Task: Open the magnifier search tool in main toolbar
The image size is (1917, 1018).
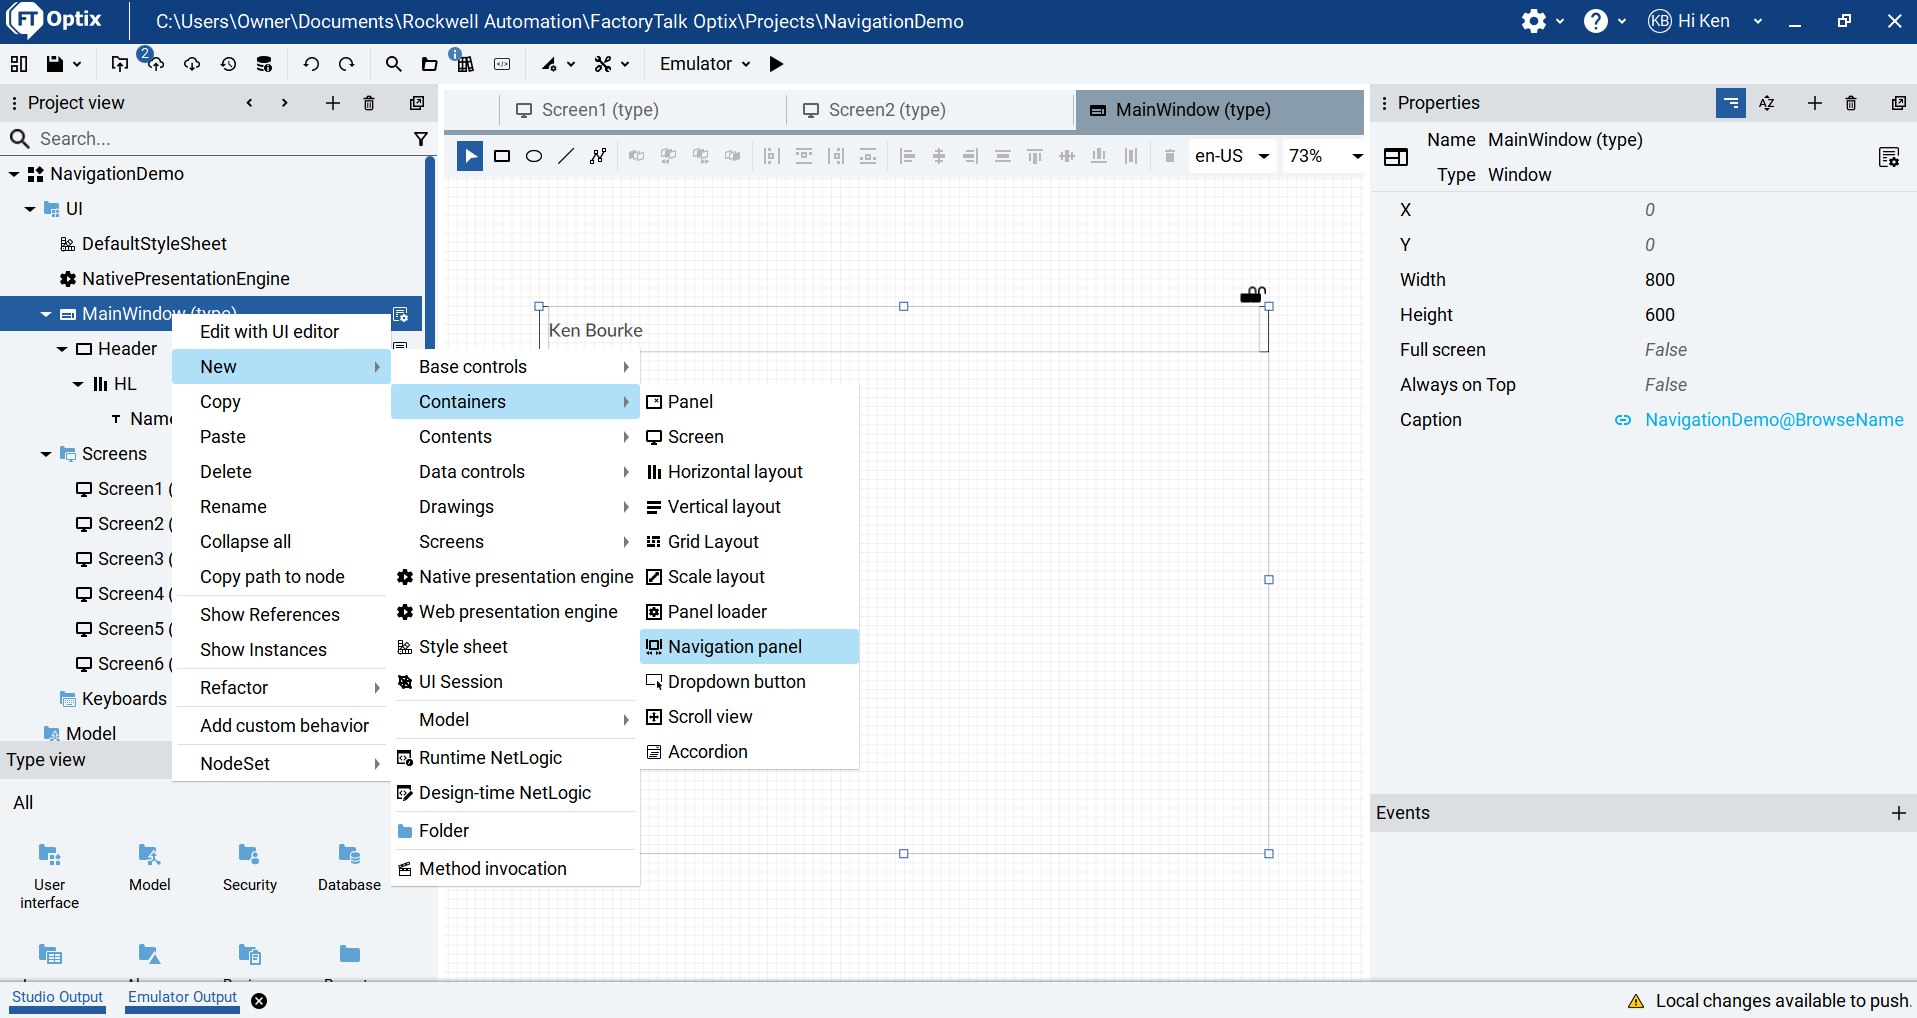Action: click(x=394, y=64)
